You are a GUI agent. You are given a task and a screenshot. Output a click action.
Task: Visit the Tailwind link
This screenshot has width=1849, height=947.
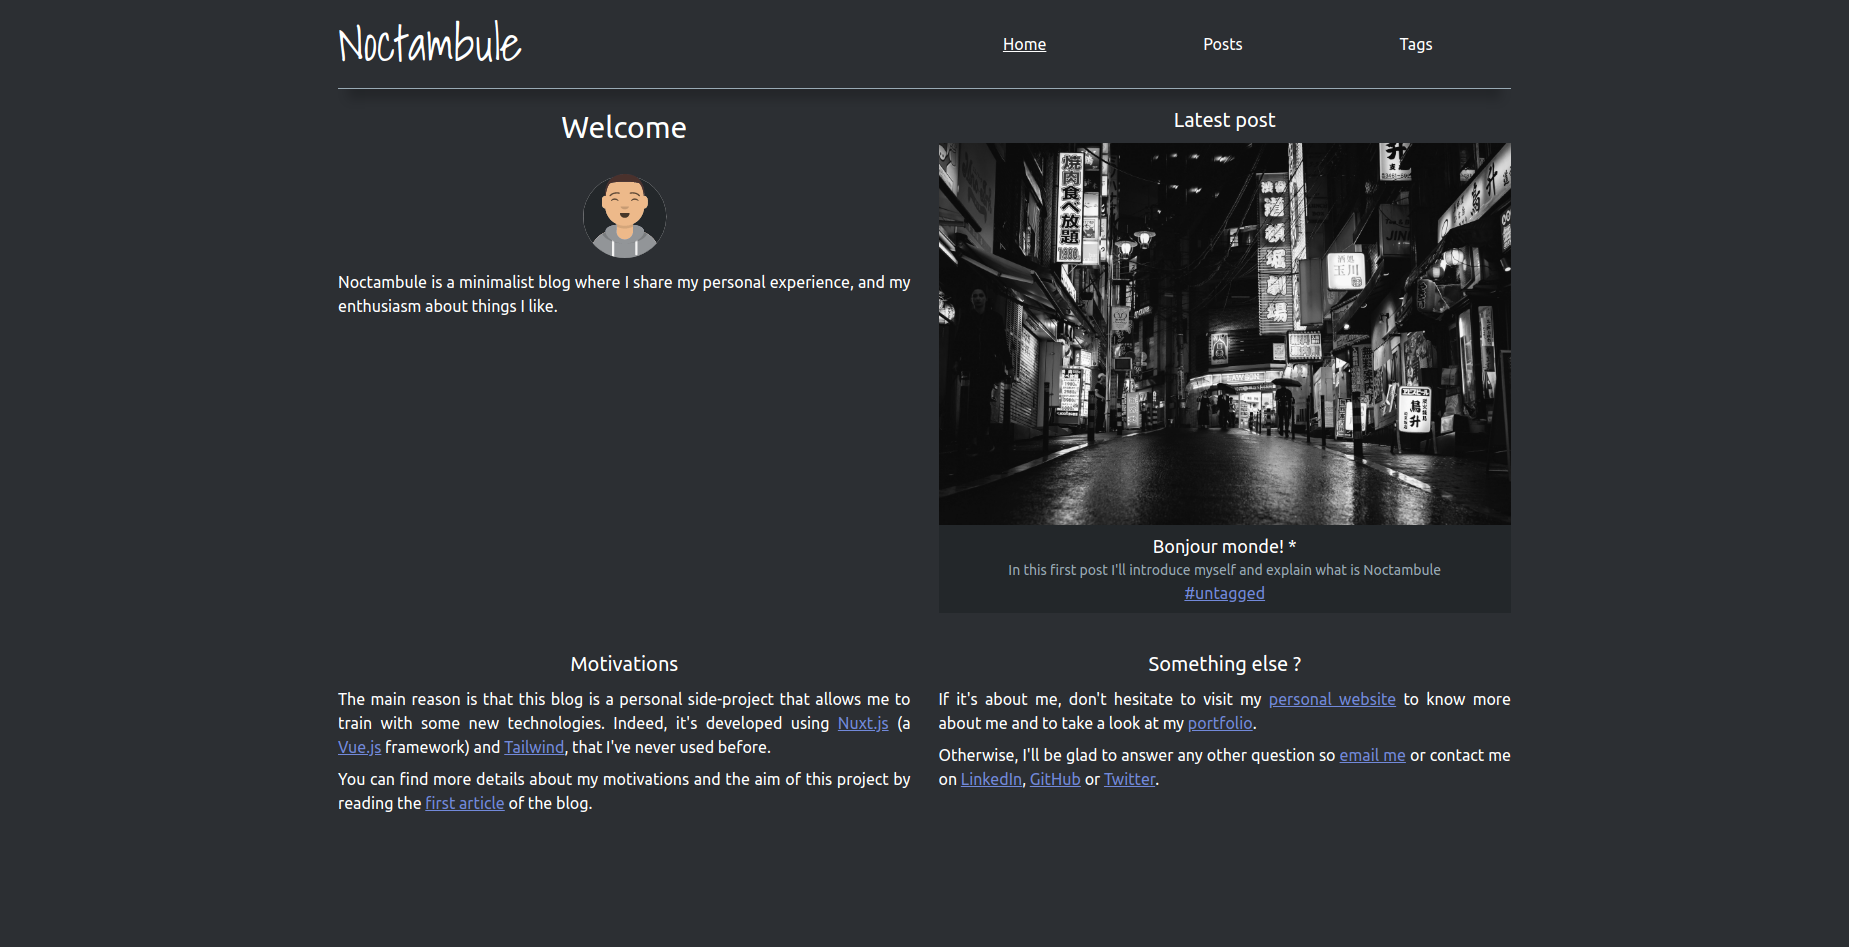(533, 747)
